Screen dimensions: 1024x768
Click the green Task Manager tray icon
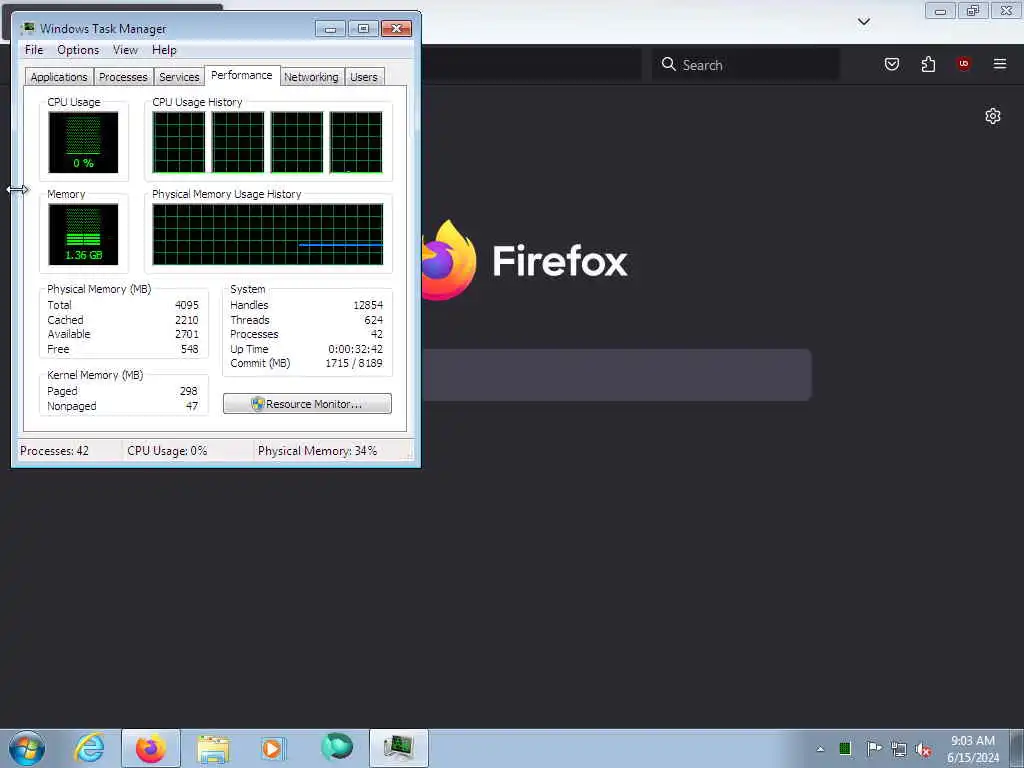tap(845, 749)
